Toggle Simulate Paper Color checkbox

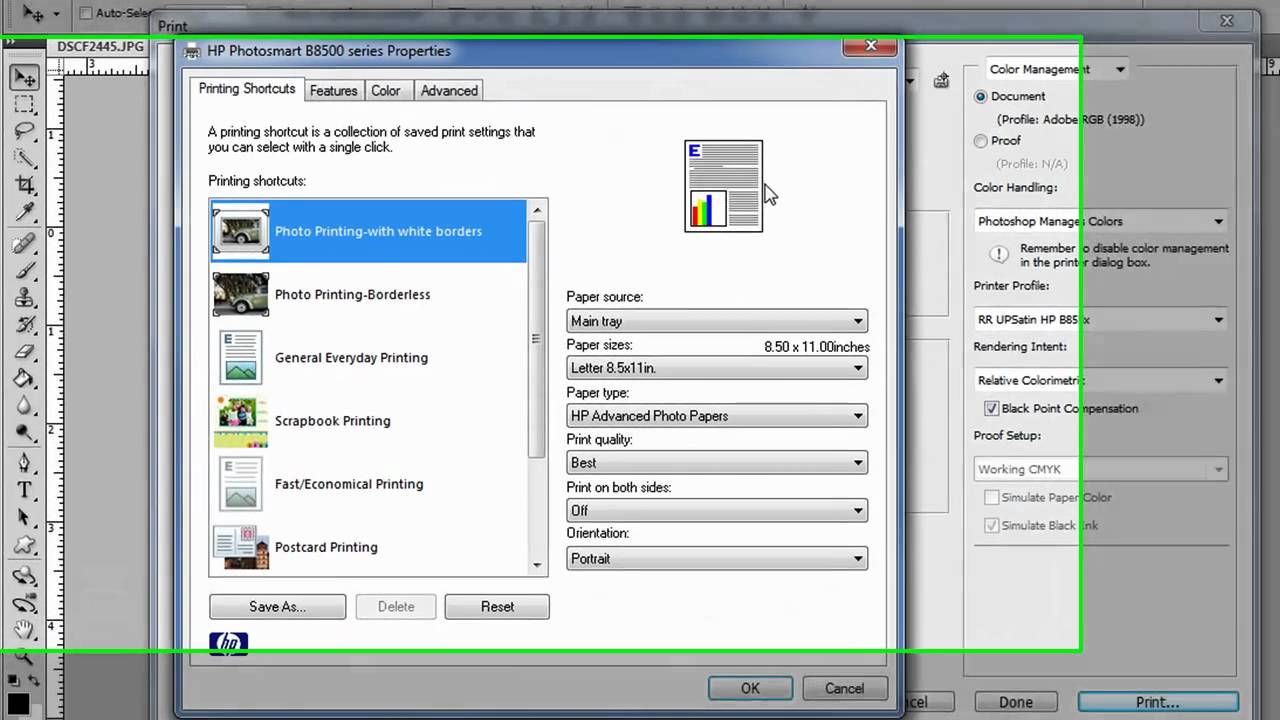tap(992, 497)
